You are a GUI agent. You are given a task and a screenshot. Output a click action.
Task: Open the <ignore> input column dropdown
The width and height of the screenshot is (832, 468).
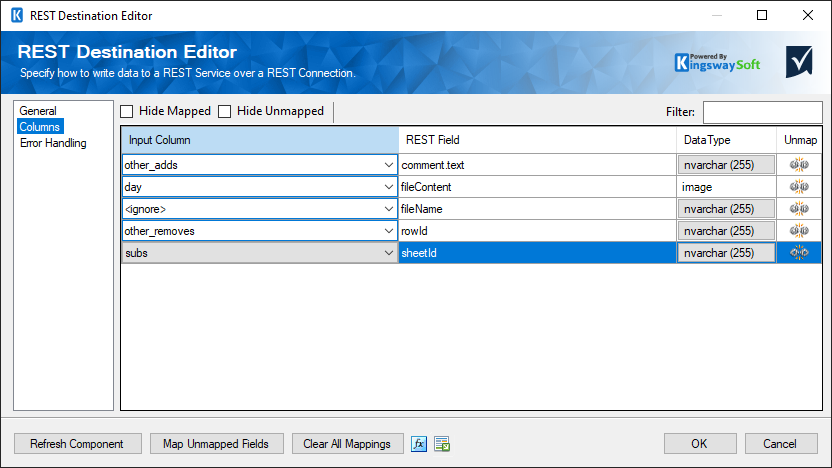[x=388, y=209]
